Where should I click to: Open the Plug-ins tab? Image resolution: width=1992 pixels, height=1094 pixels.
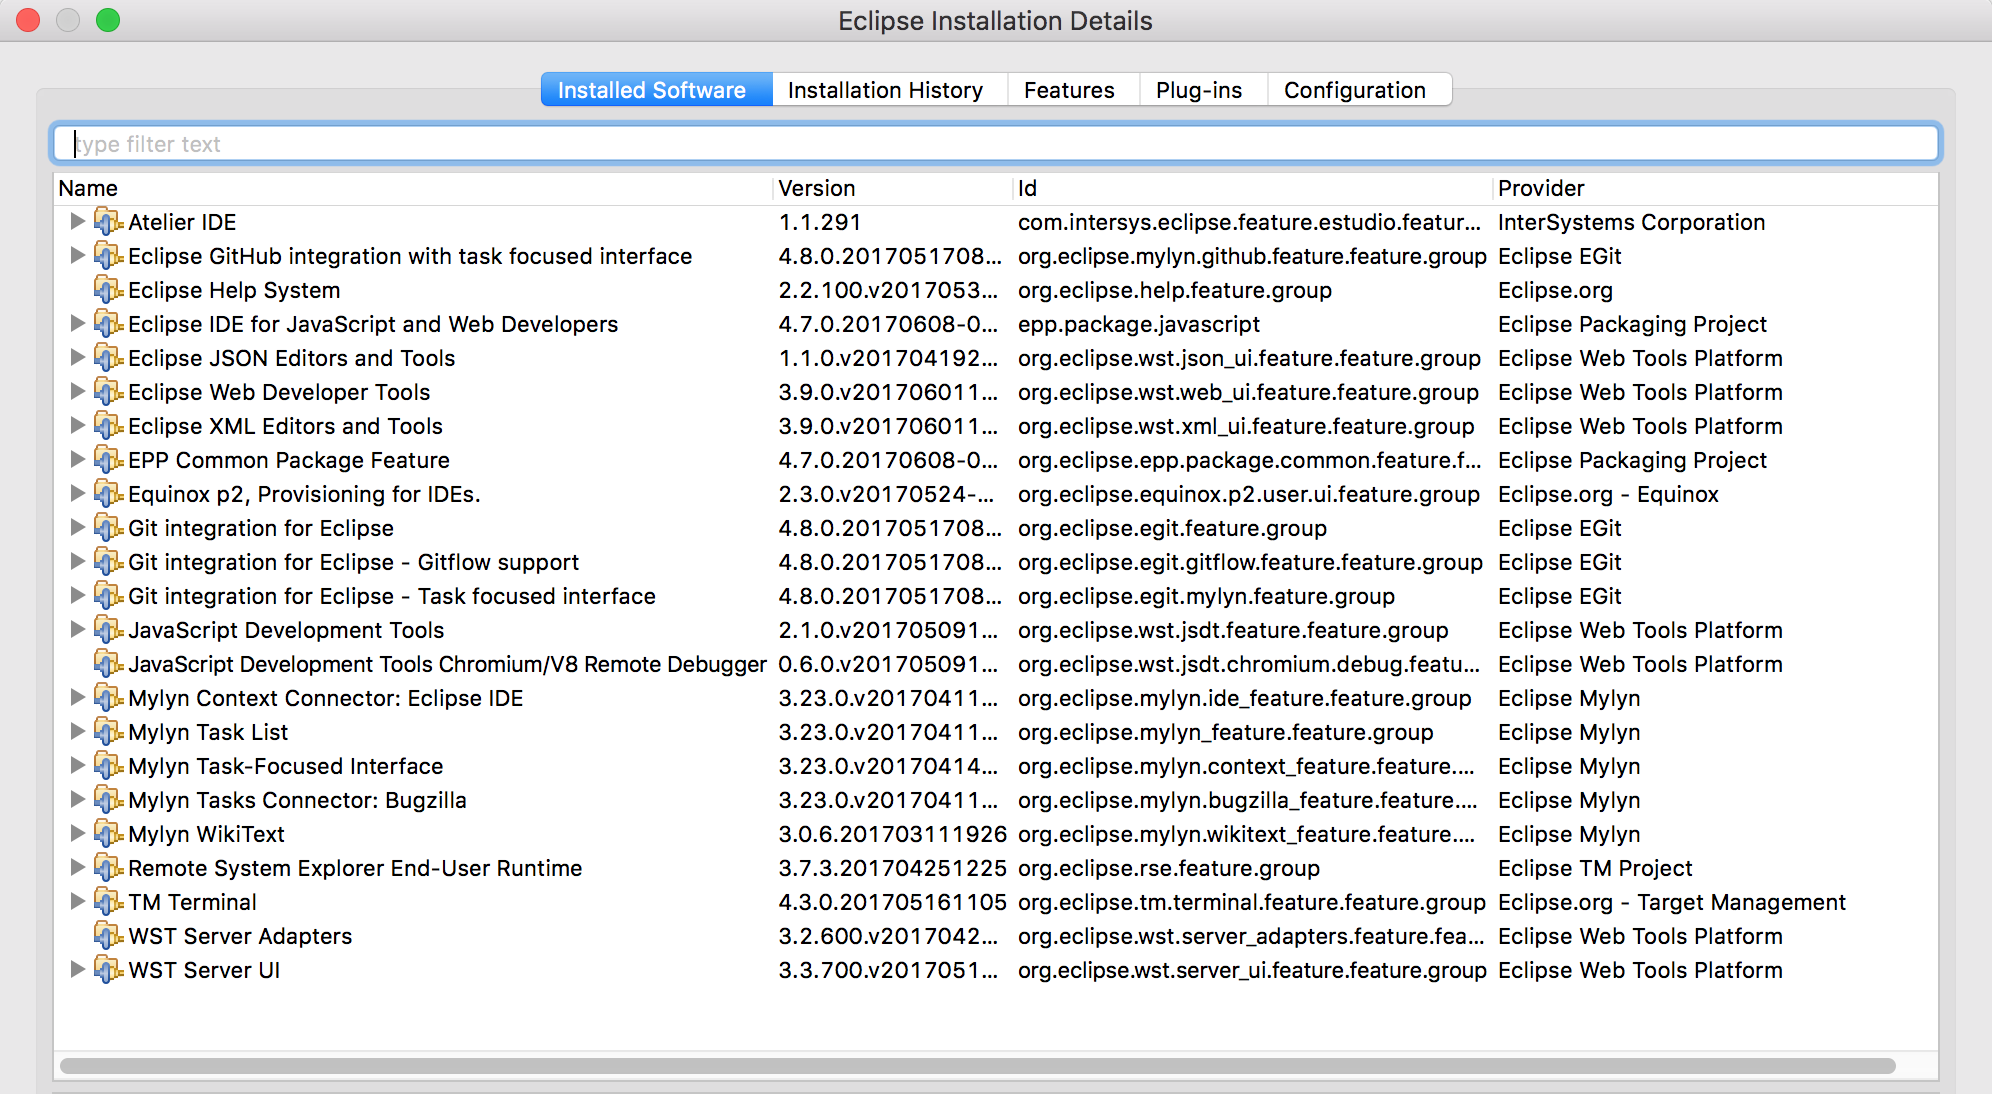pos(1198,90)
